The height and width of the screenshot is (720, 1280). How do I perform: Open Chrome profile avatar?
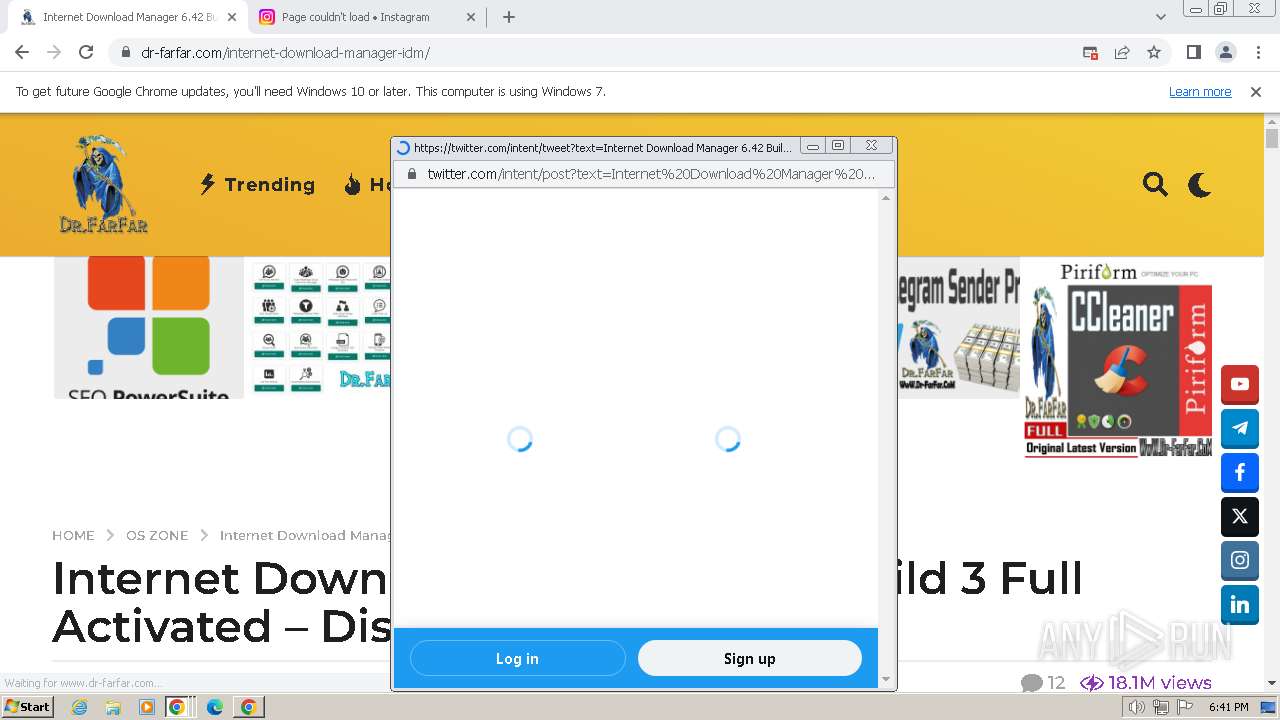click(x=1225, y=52)
